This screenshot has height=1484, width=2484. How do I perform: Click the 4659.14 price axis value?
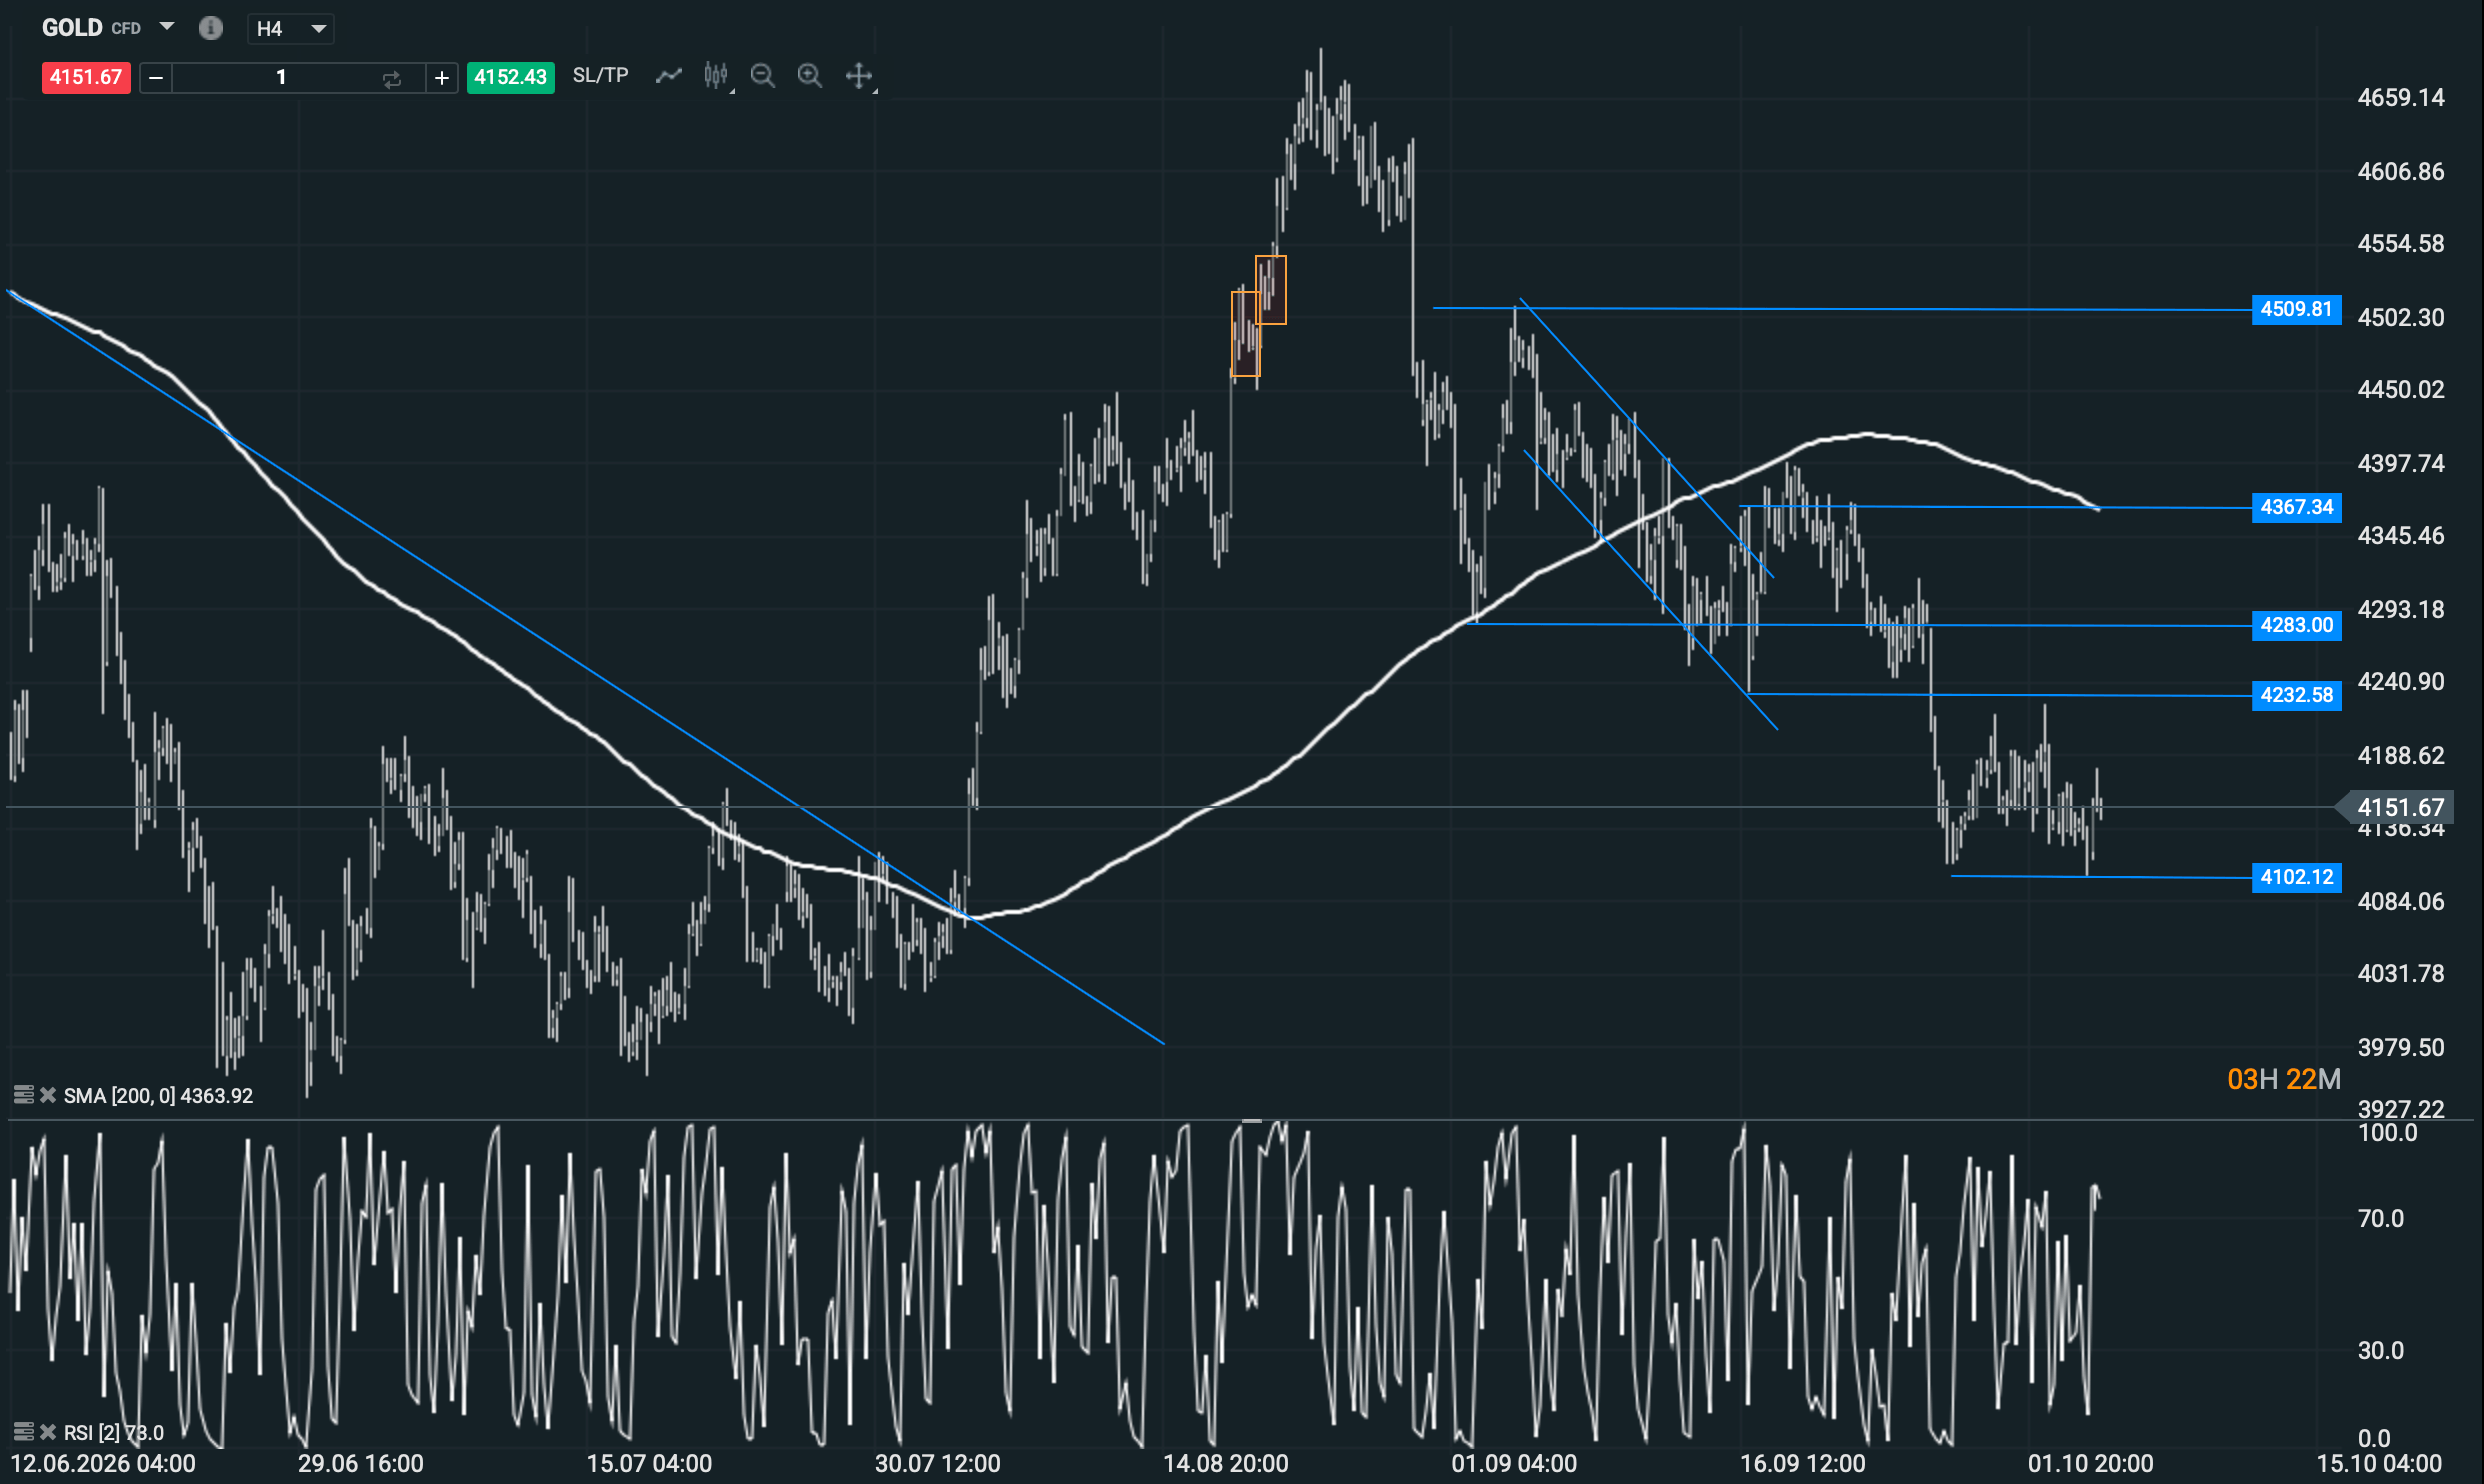2400,97
